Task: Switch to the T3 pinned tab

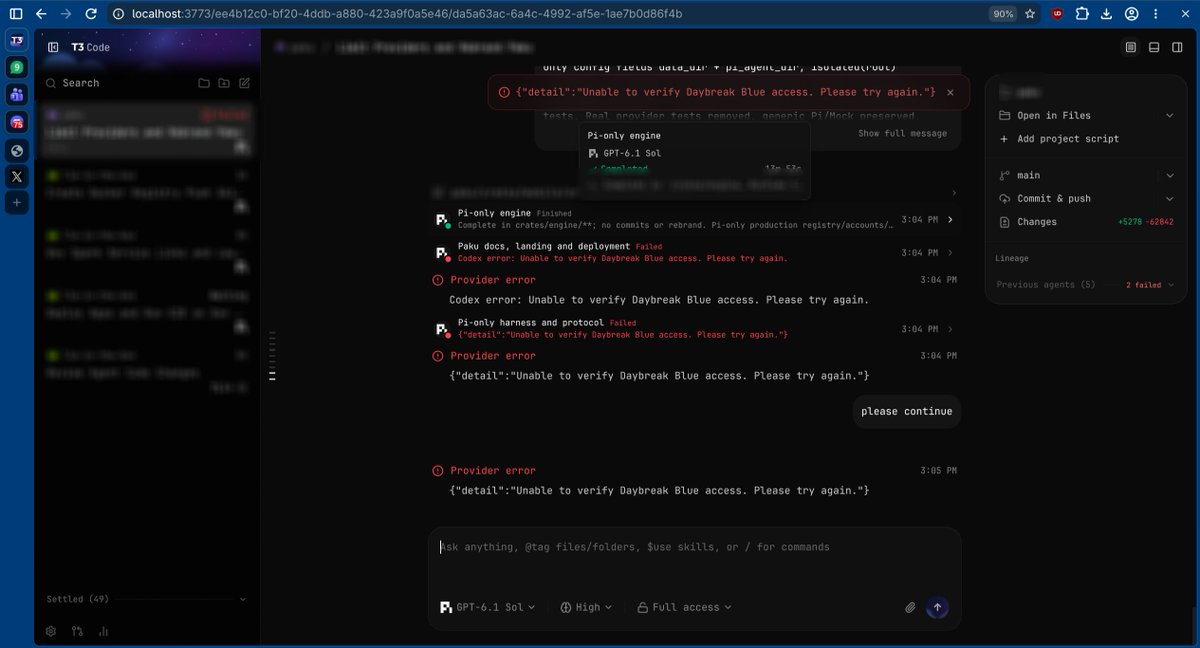Action: 17,41
